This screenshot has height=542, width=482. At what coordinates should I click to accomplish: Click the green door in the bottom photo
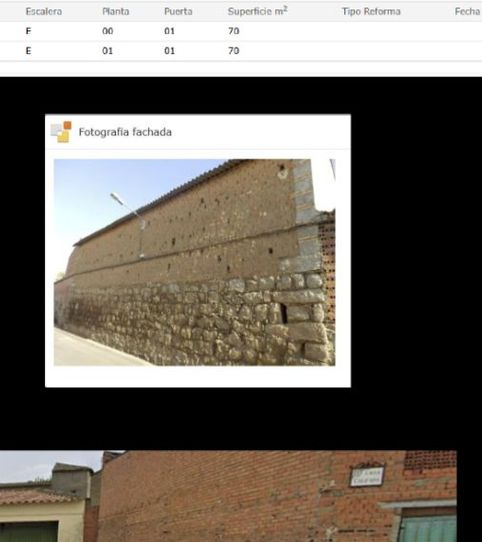coord(428,528)
